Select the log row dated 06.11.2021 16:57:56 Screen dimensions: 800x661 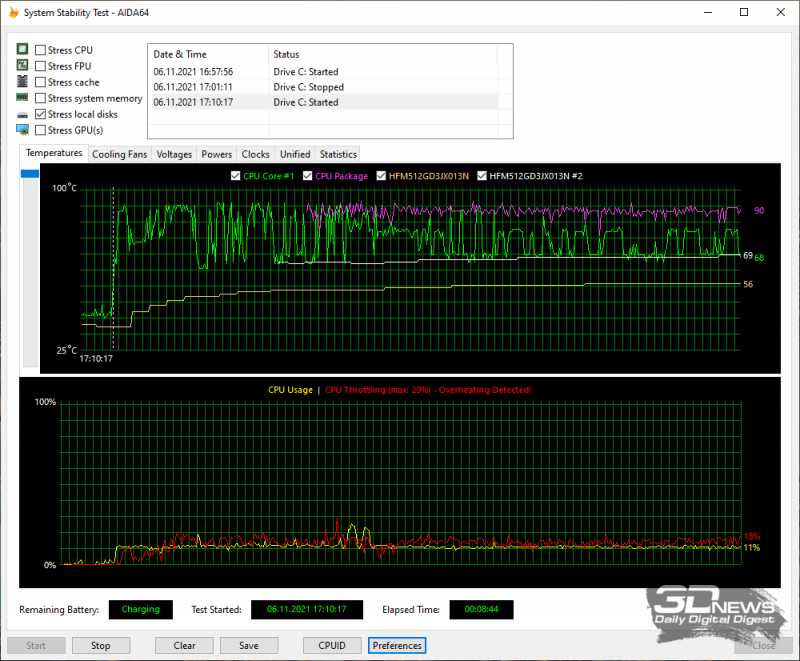click(324, 71)
